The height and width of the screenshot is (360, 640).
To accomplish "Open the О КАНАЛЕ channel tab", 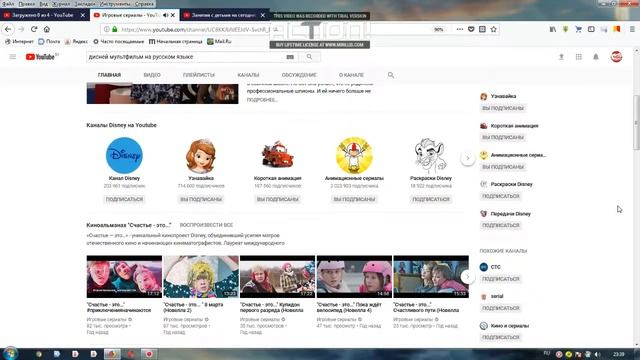I will pos(351,75).
